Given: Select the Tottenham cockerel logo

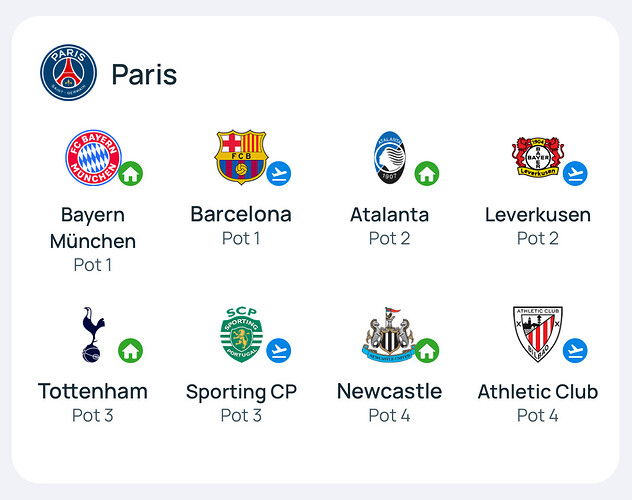Looking at the screenshot, I should 93,334.
